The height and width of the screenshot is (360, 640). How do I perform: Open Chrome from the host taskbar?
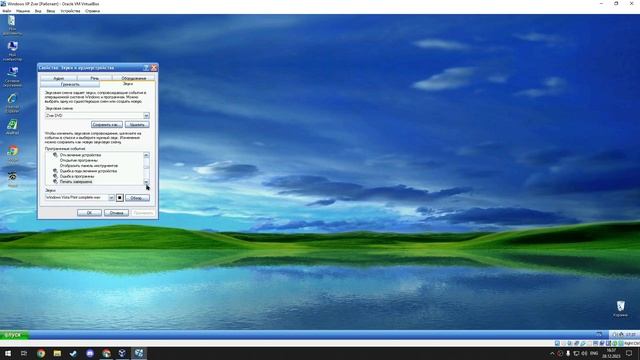pos(41,353)
